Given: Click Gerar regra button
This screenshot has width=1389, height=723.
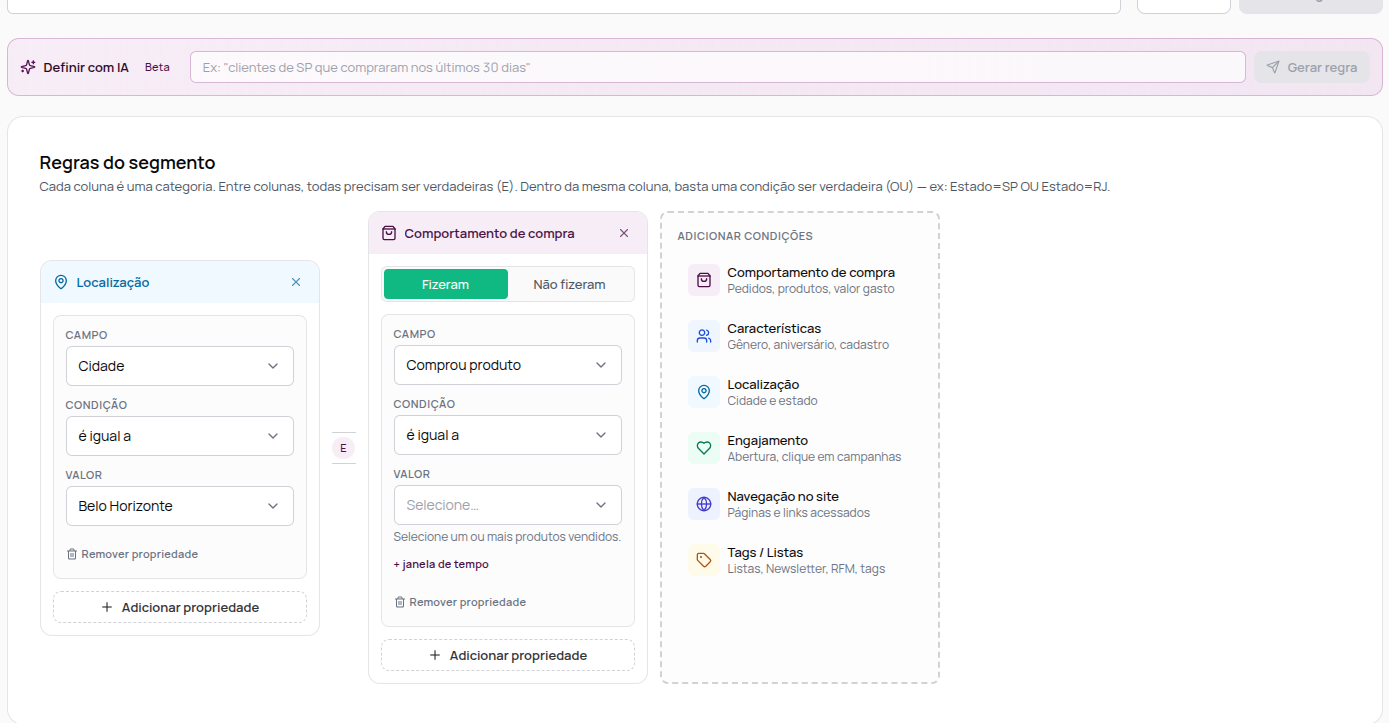Looking at the screenshot, I should click(x=1312, y=67).
